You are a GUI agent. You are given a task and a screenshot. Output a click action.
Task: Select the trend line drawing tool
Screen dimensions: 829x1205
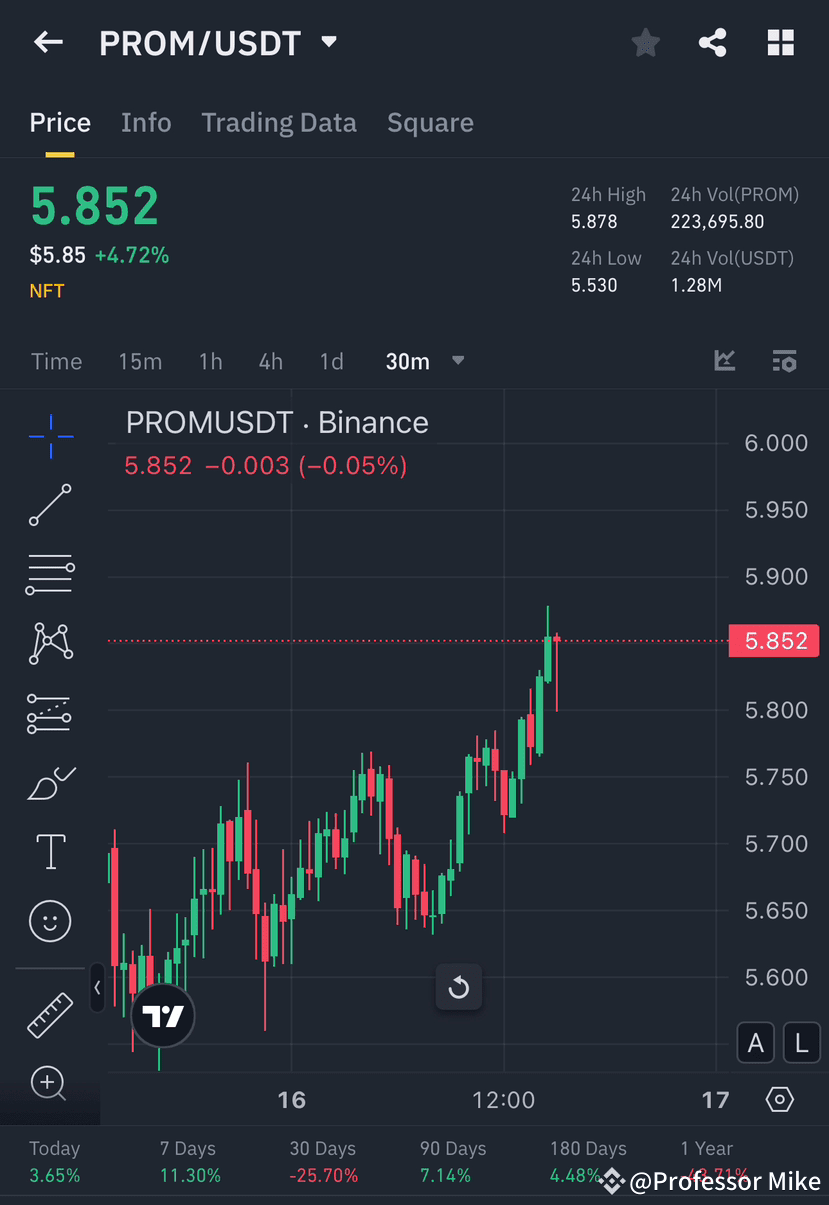pos(50,505)
